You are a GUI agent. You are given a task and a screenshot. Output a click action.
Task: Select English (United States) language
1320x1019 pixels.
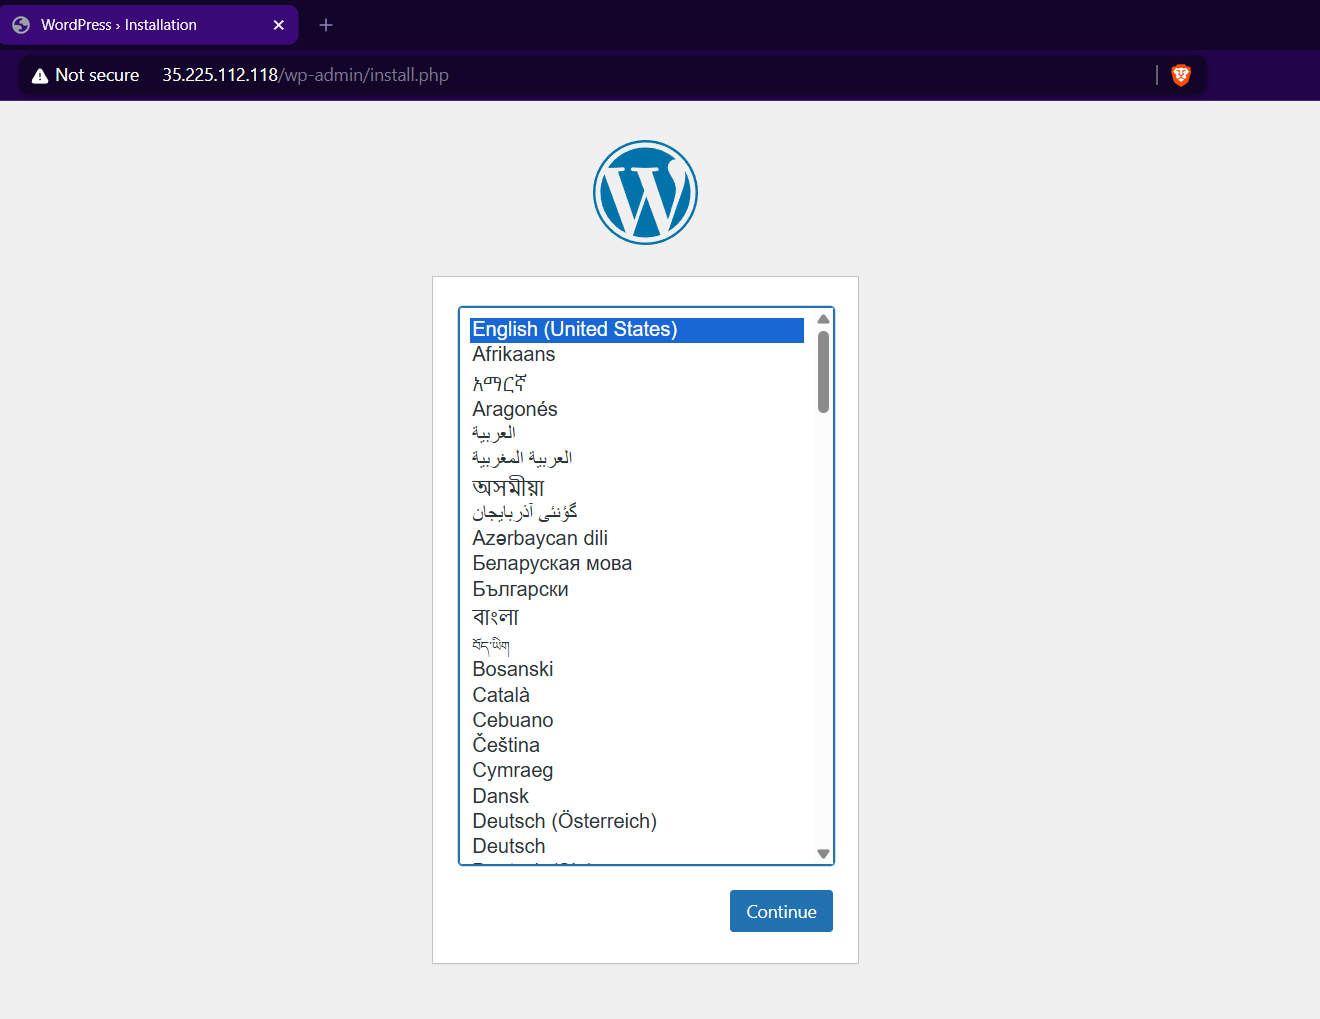[574, 330]
